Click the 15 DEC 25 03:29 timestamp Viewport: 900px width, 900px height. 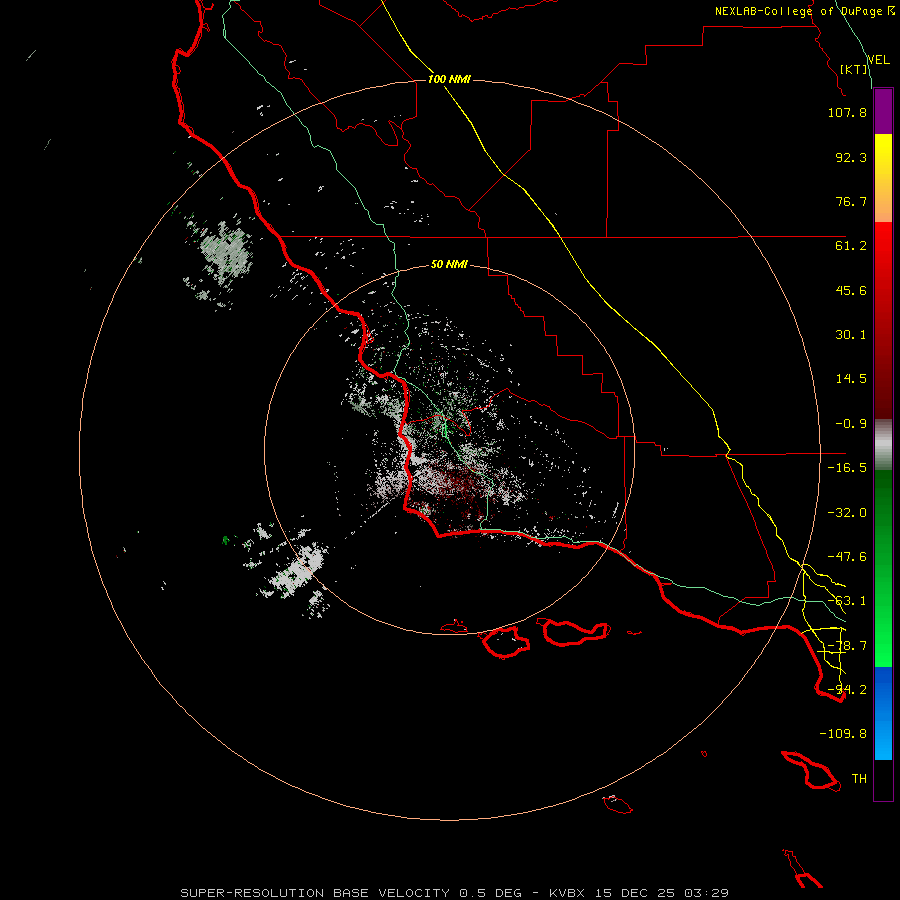pos(662,893)
